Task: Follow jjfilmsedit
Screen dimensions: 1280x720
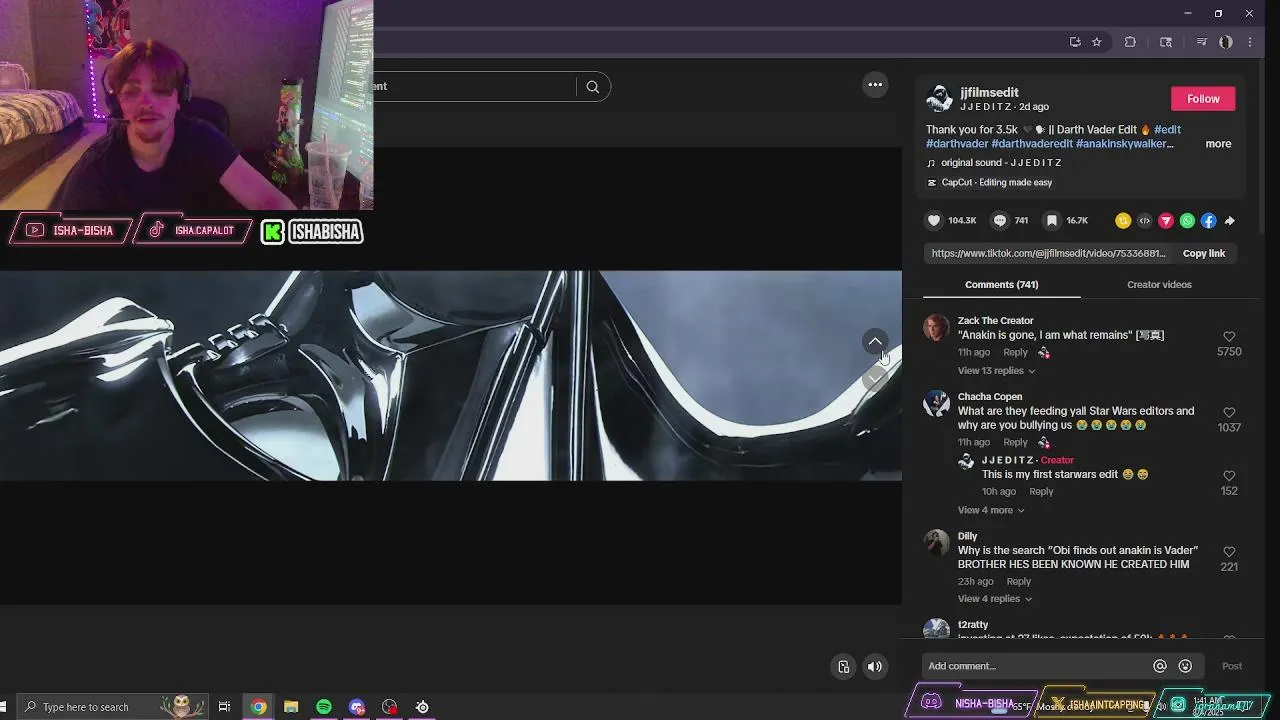Action: (x=1203, y=99)
